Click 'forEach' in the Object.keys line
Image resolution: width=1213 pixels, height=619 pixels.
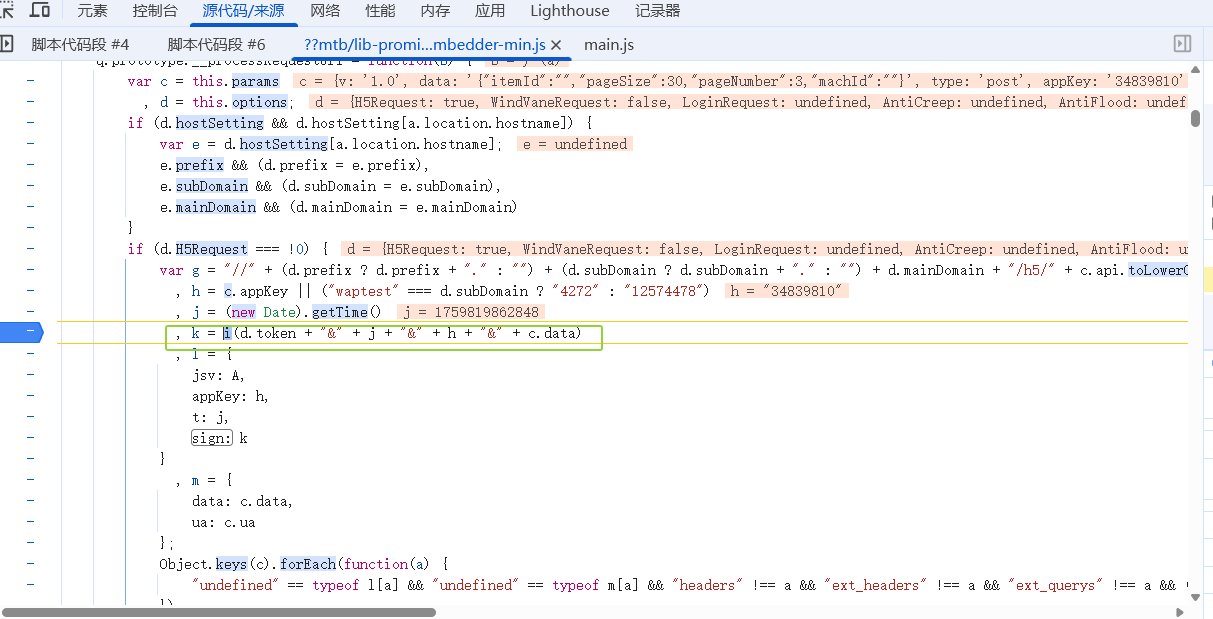[x=309, y=564]
